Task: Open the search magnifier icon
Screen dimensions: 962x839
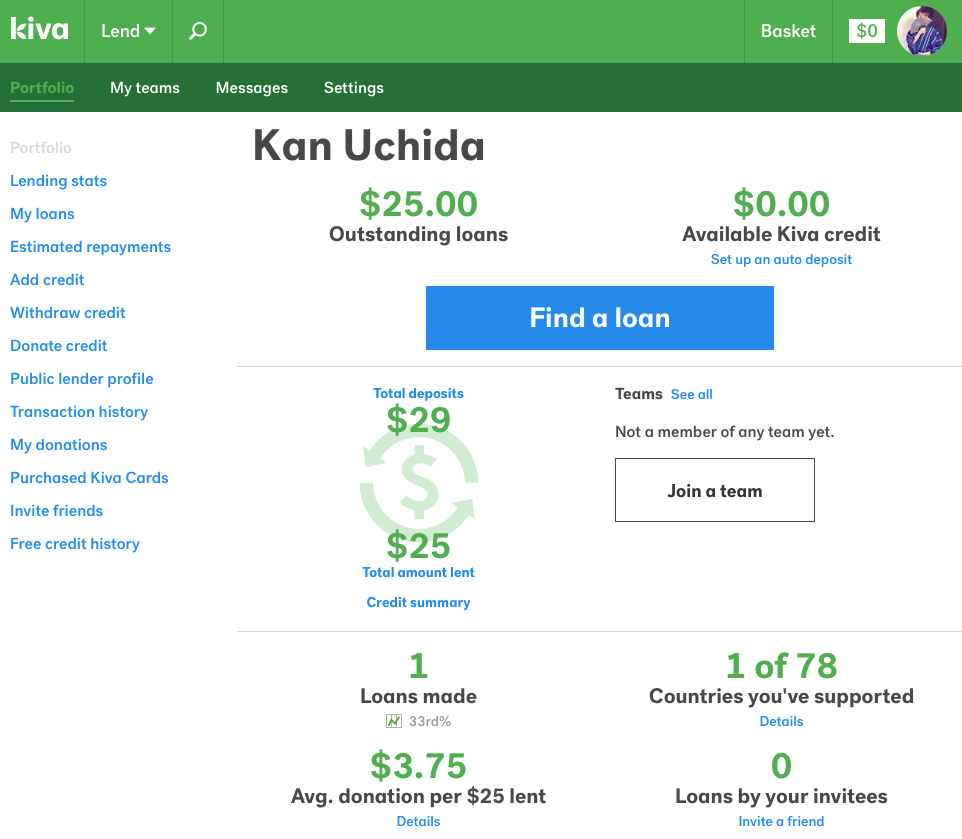Action: click(x=198, y=31)
